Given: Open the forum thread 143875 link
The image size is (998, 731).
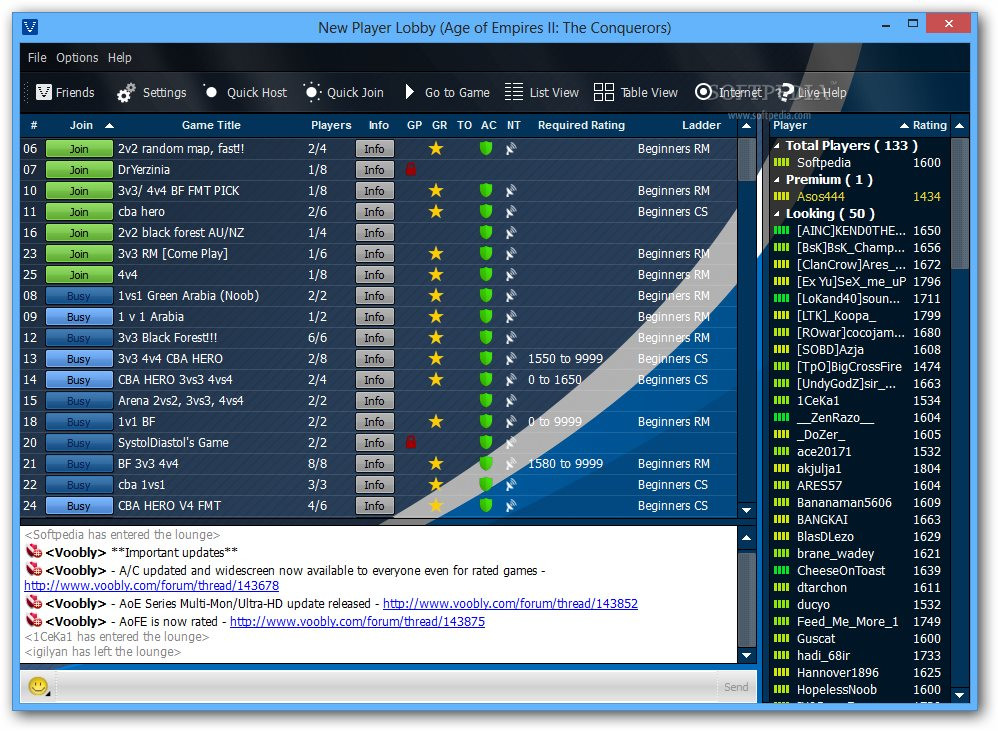Looking at the screenshot, I should click(357, 621).
